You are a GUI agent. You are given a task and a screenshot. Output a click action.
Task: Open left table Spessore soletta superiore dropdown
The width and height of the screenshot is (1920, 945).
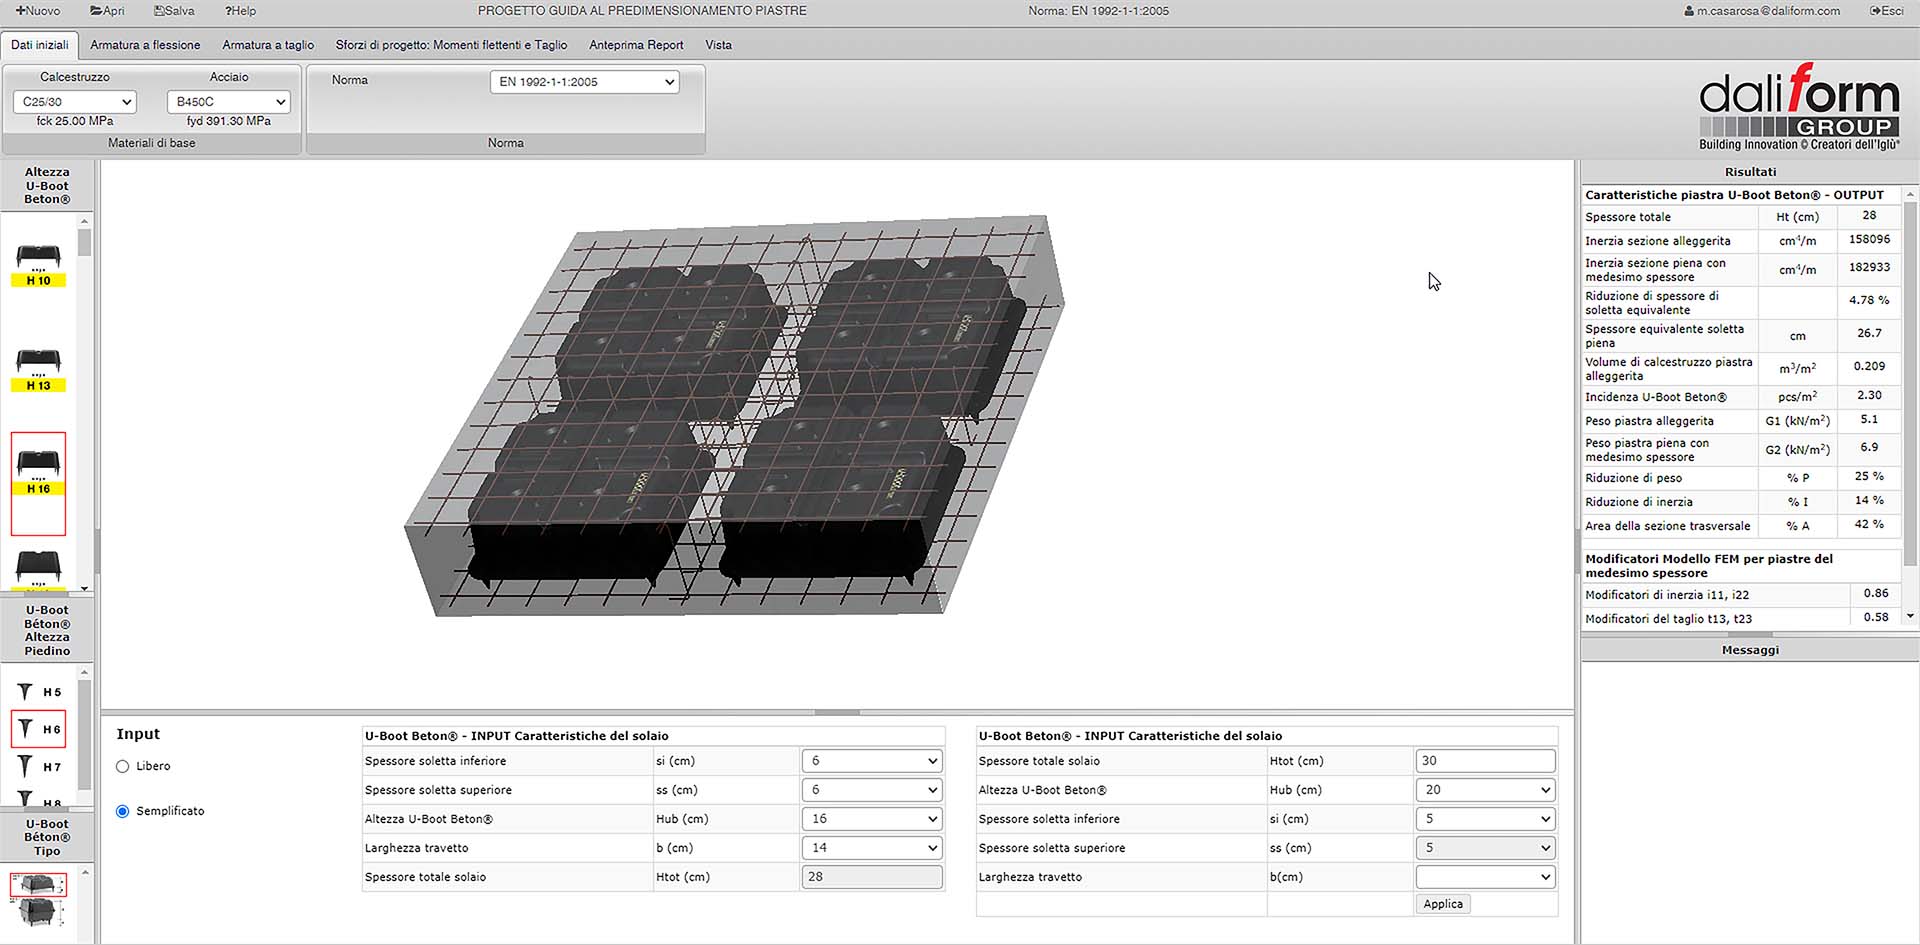pos(872,790)
